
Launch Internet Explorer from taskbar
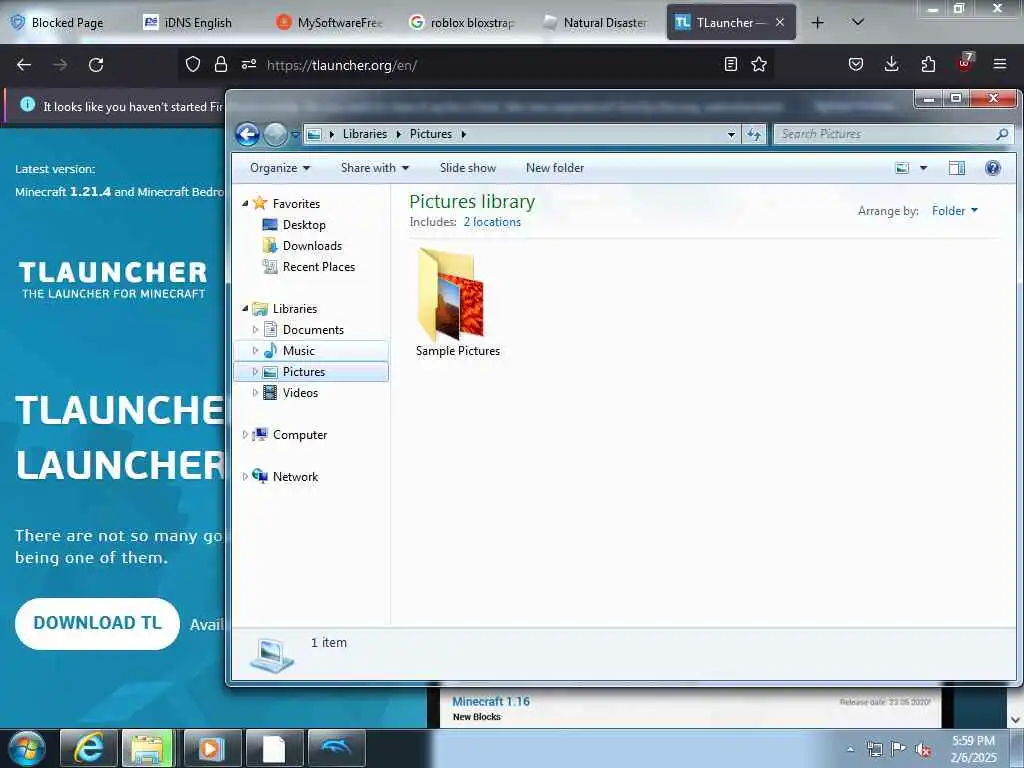(88, 748)
